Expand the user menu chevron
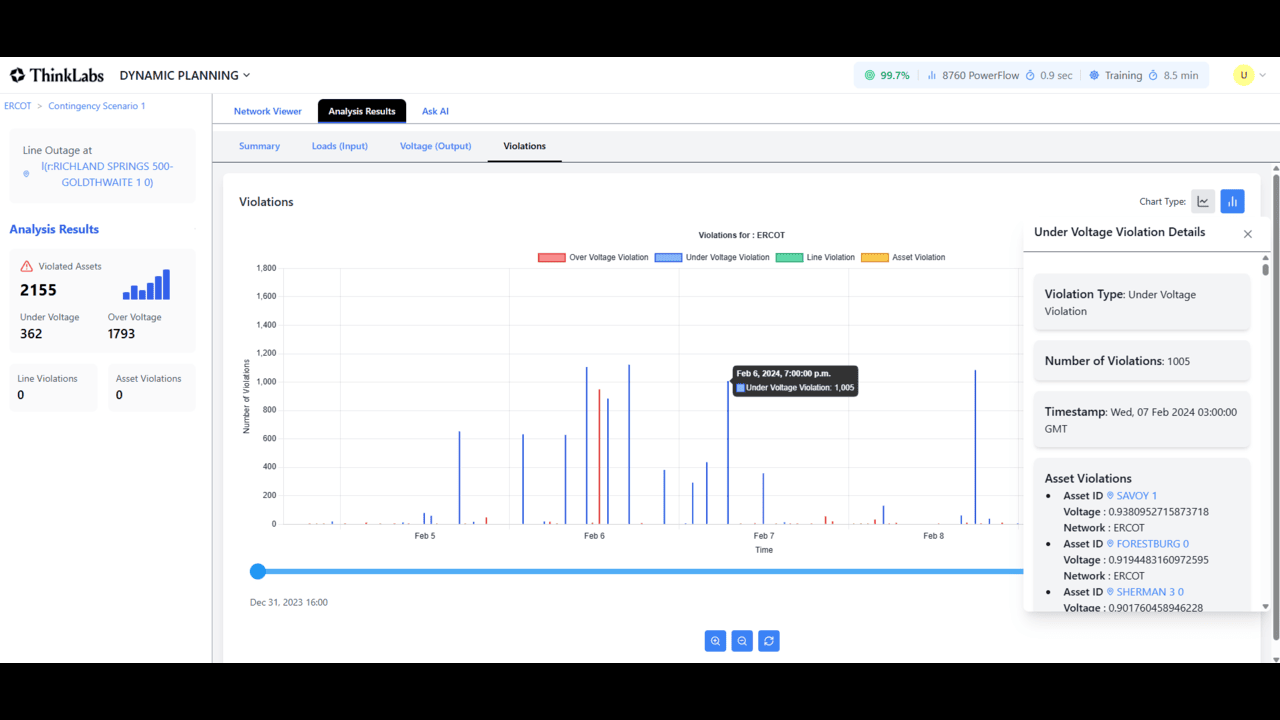Image resolution: width=1280 pixels, height=720 pixels. click(x=1263, y=75)
